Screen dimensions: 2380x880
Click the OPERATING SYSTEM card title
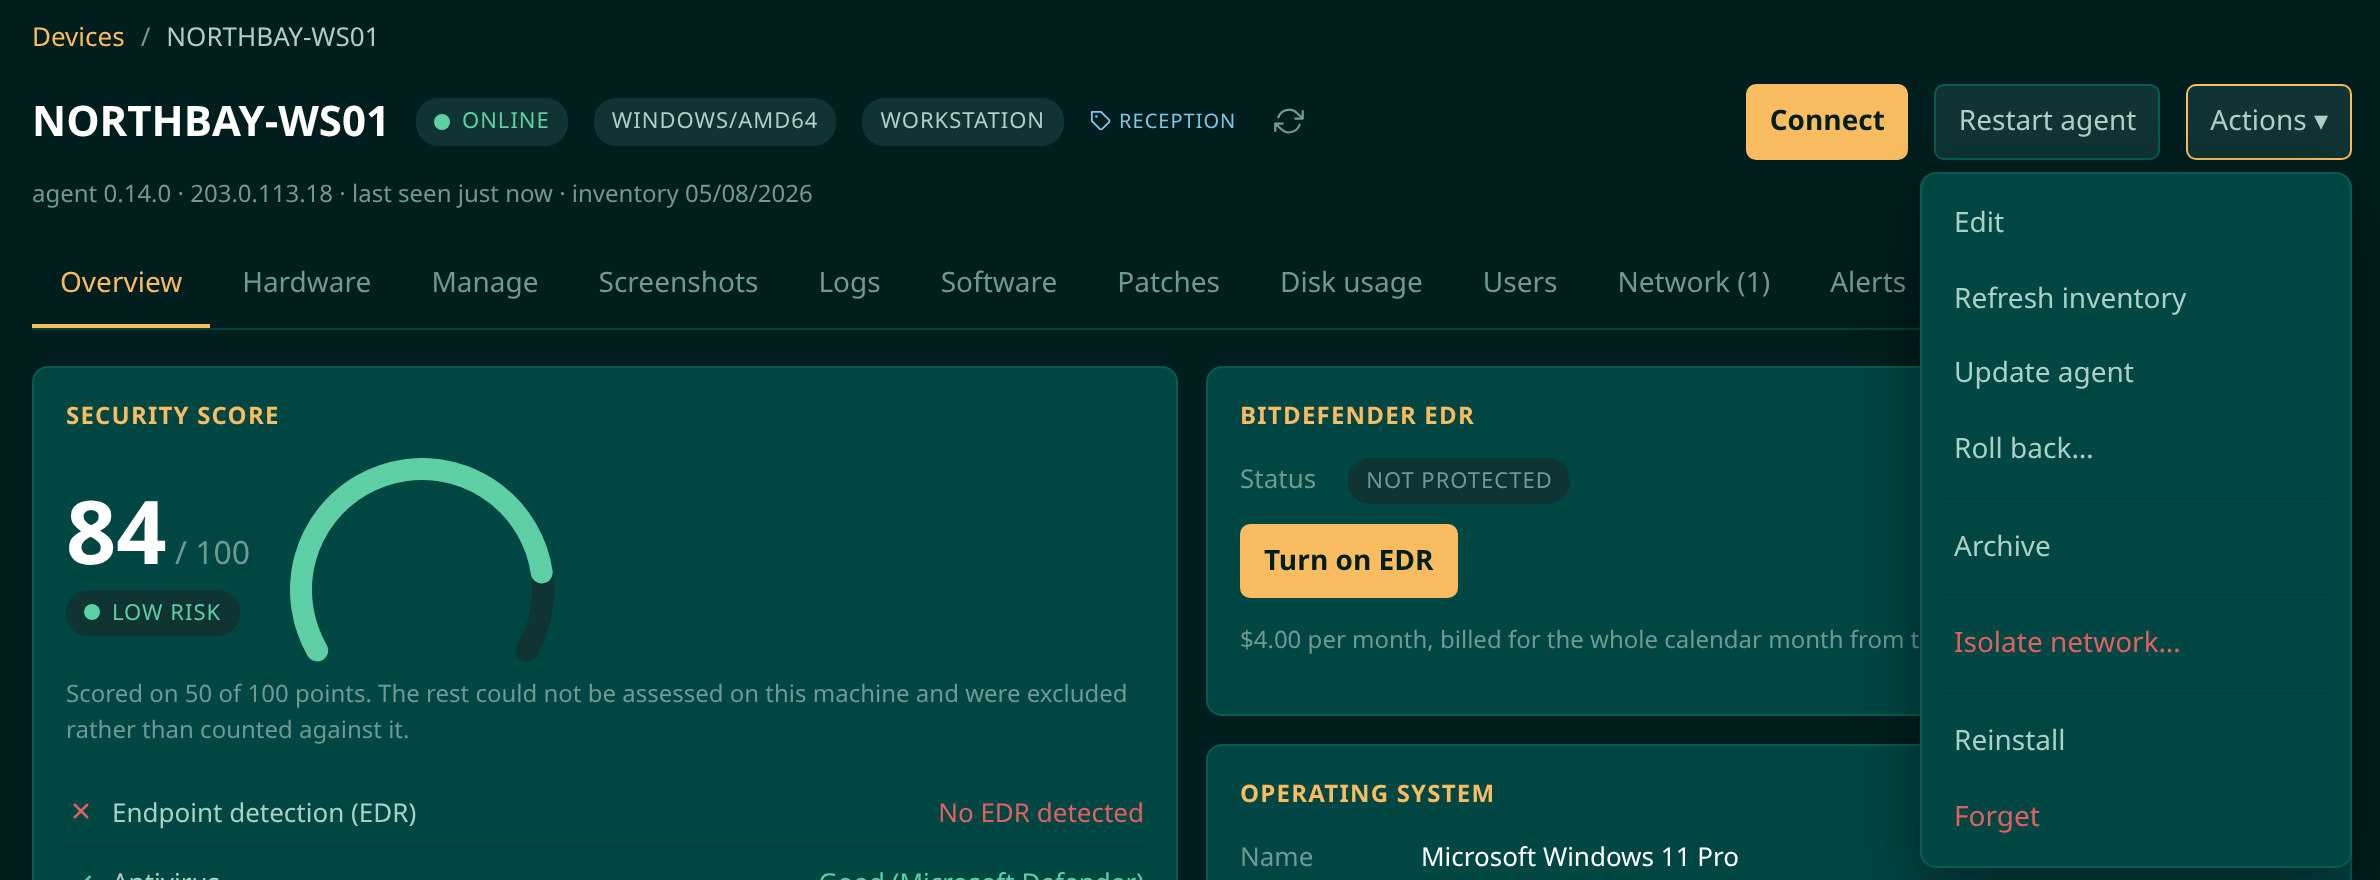coord(1366,793)
